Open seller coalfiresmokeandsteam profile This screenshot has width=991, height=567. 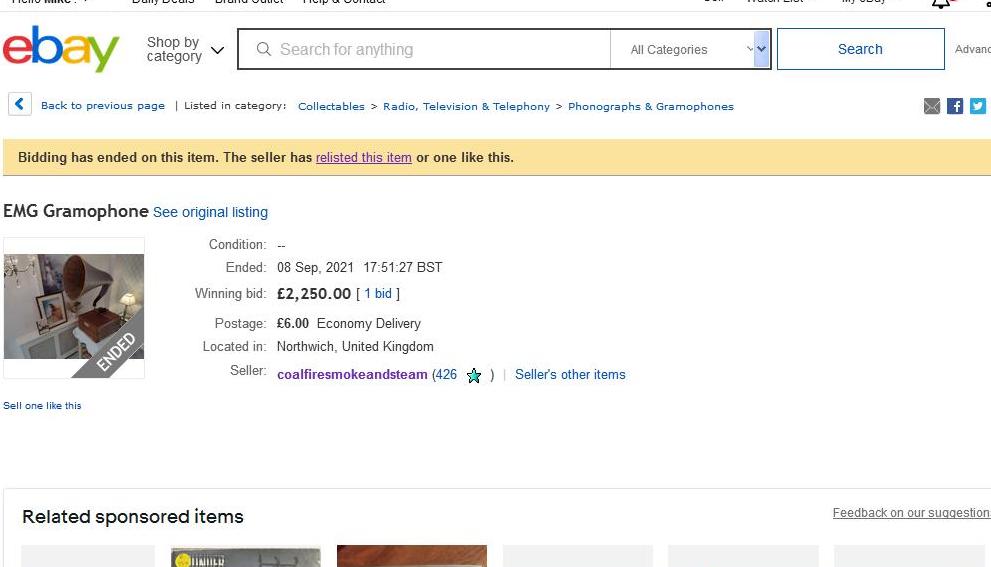(352, 375)
